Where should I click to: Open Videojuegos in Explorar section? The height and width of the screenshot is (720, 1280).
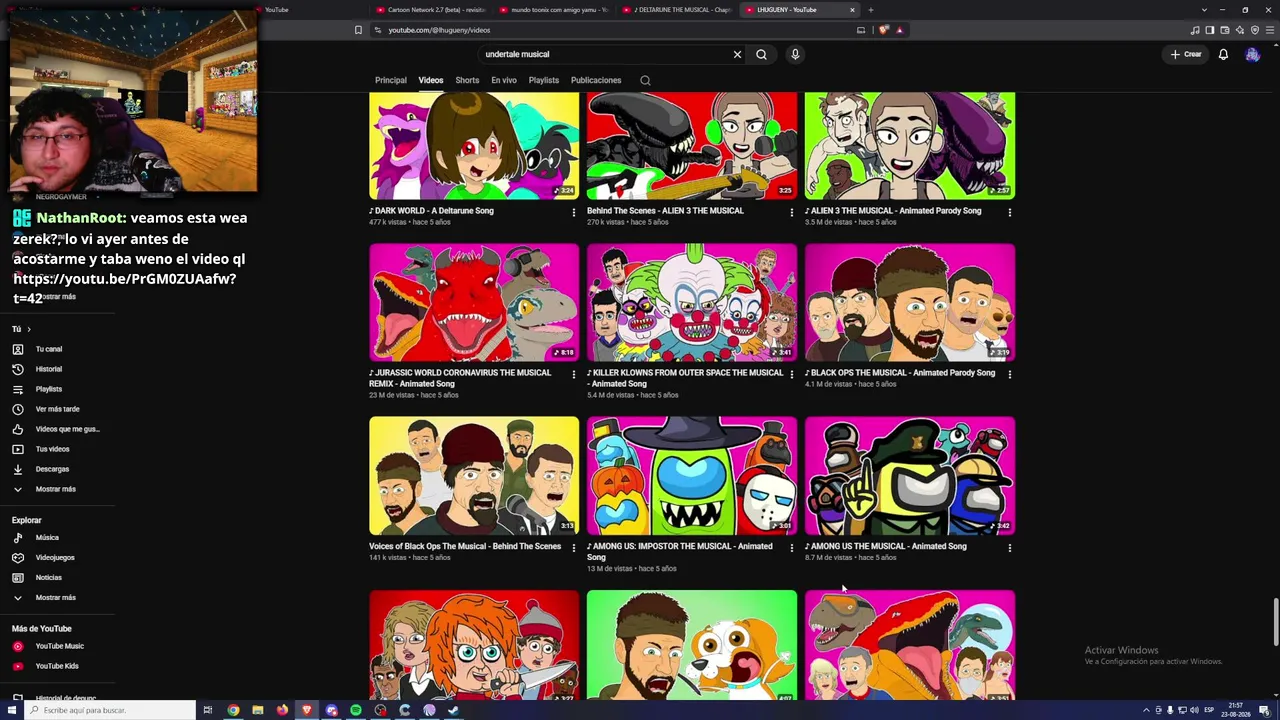click(55, 557)
